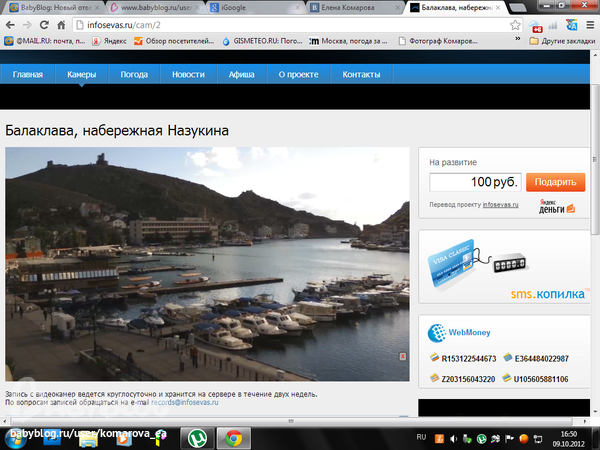Image resolution: width=600 pixels, height=450 pixels.
Task: Click the donation amount field showing 100
Action: 475,182
